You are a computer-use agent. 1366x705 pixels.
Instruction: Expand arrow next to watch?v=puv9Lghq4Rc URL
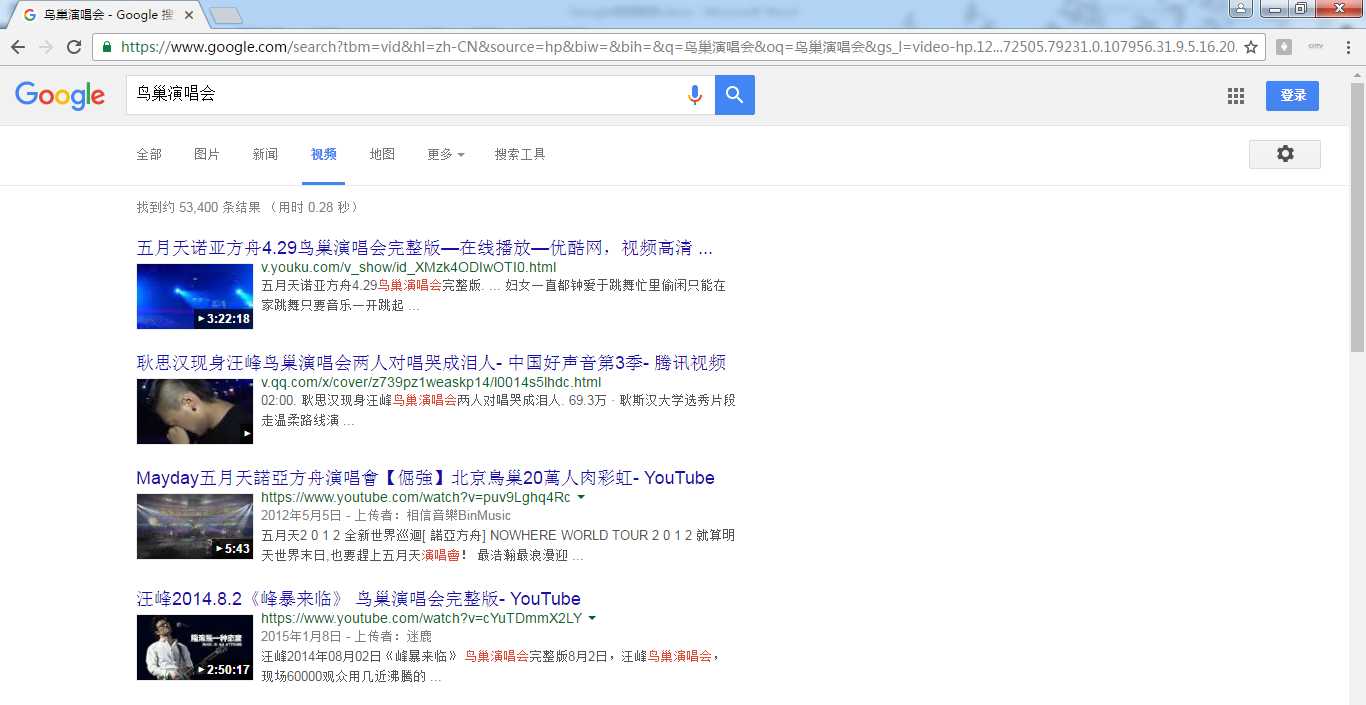tap(581, 498)
